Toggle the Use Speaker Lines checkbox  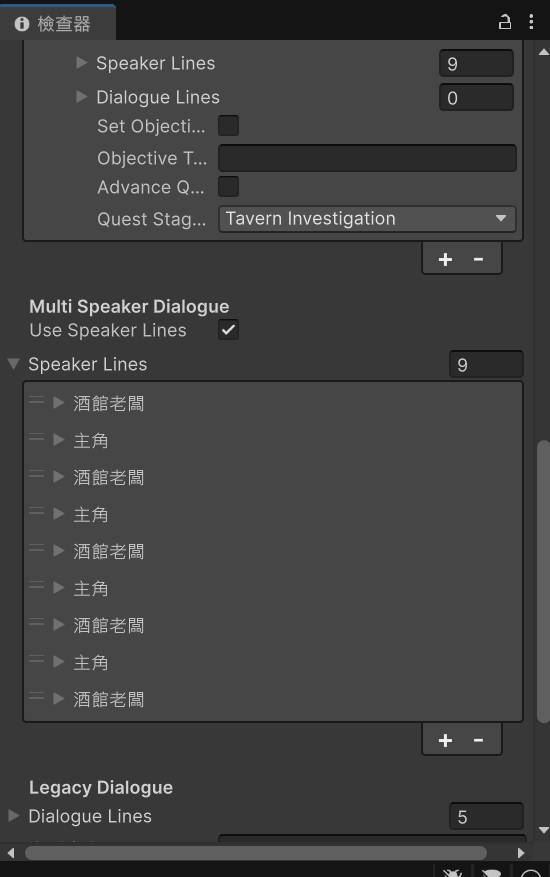[x=228, y=330]
